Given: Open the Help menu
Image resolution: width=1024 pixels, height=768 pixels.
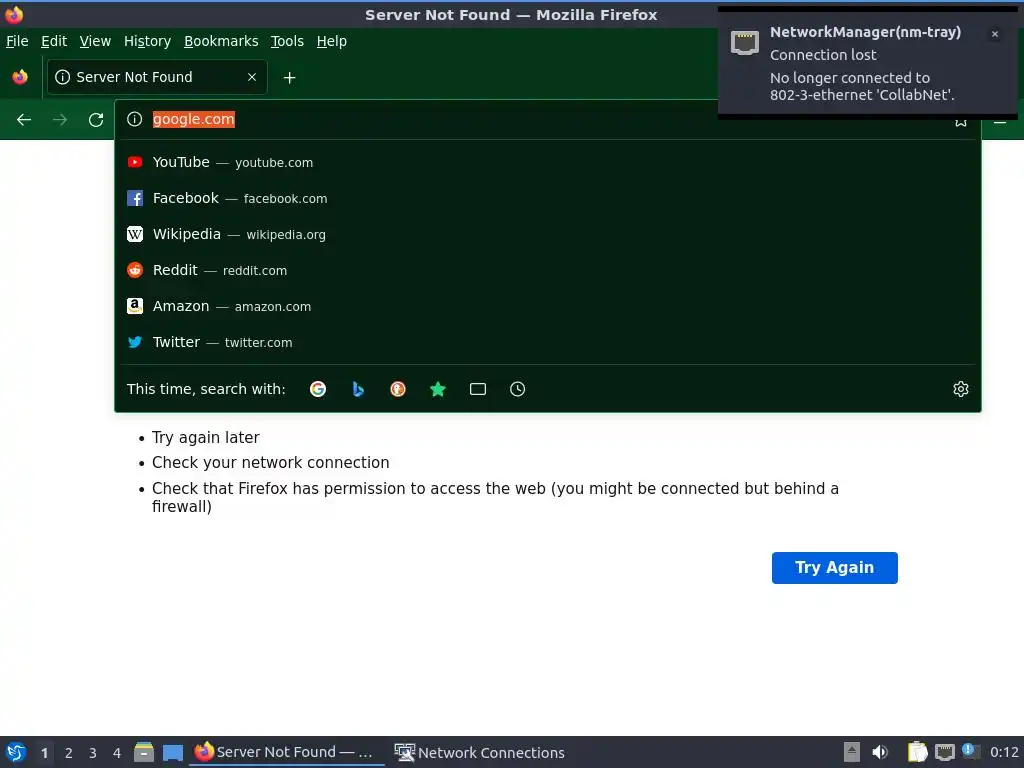Looking at the screenshot, I should (x=332, y=41).
